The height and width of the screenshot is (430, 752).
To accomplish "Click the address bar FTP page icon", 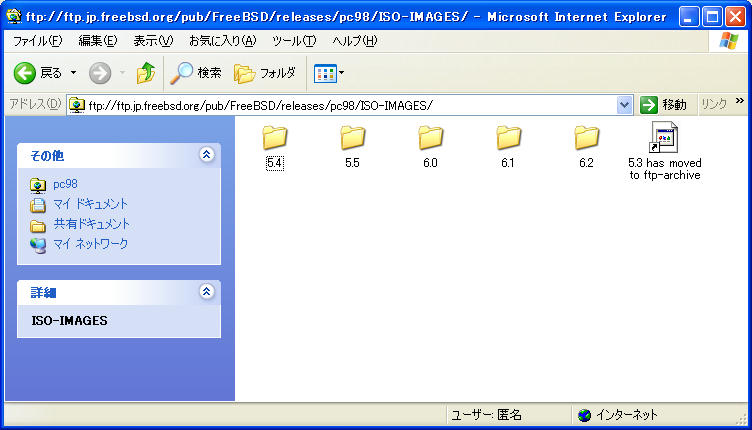I will (x=77, y=105).
